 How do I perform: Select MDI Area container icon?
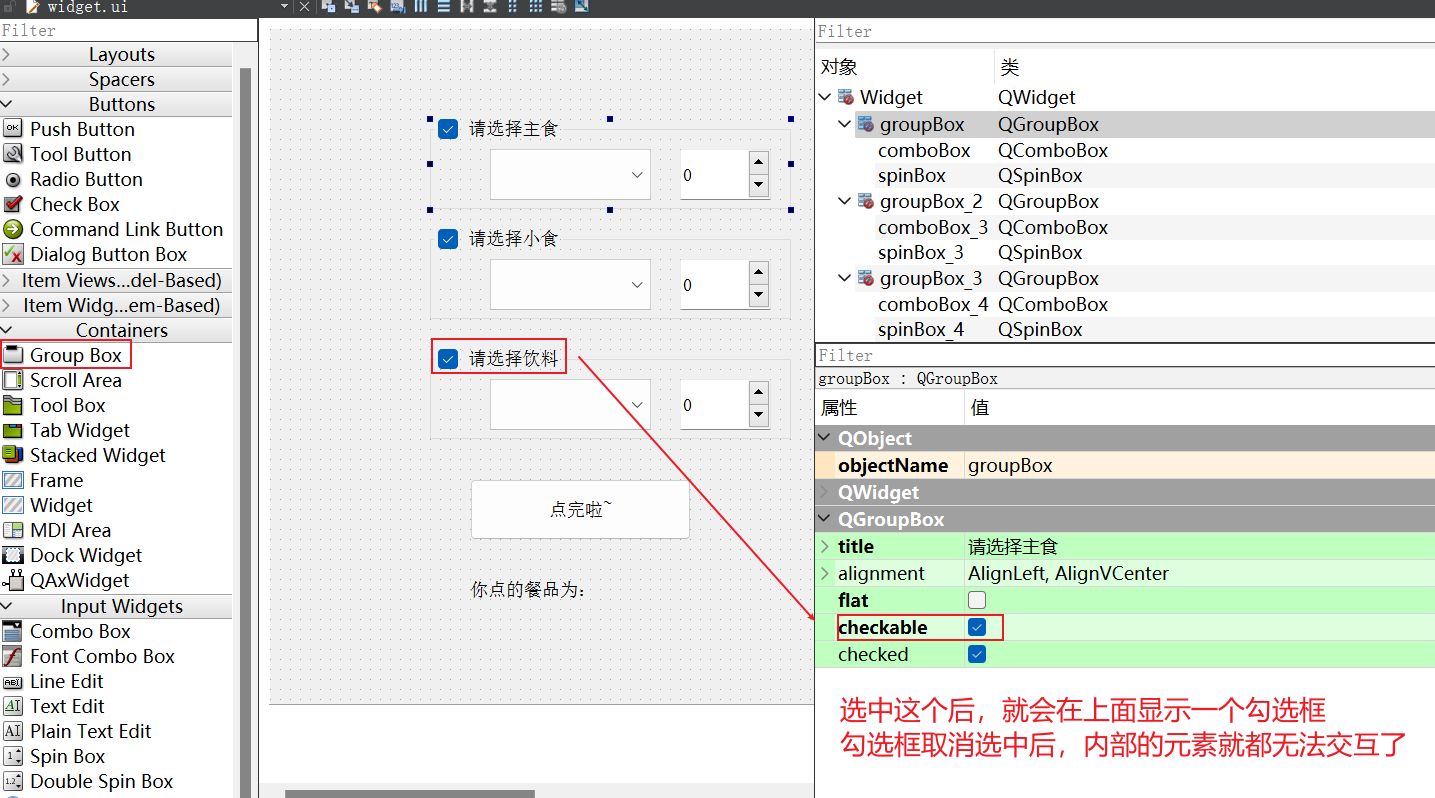(13, 530)
